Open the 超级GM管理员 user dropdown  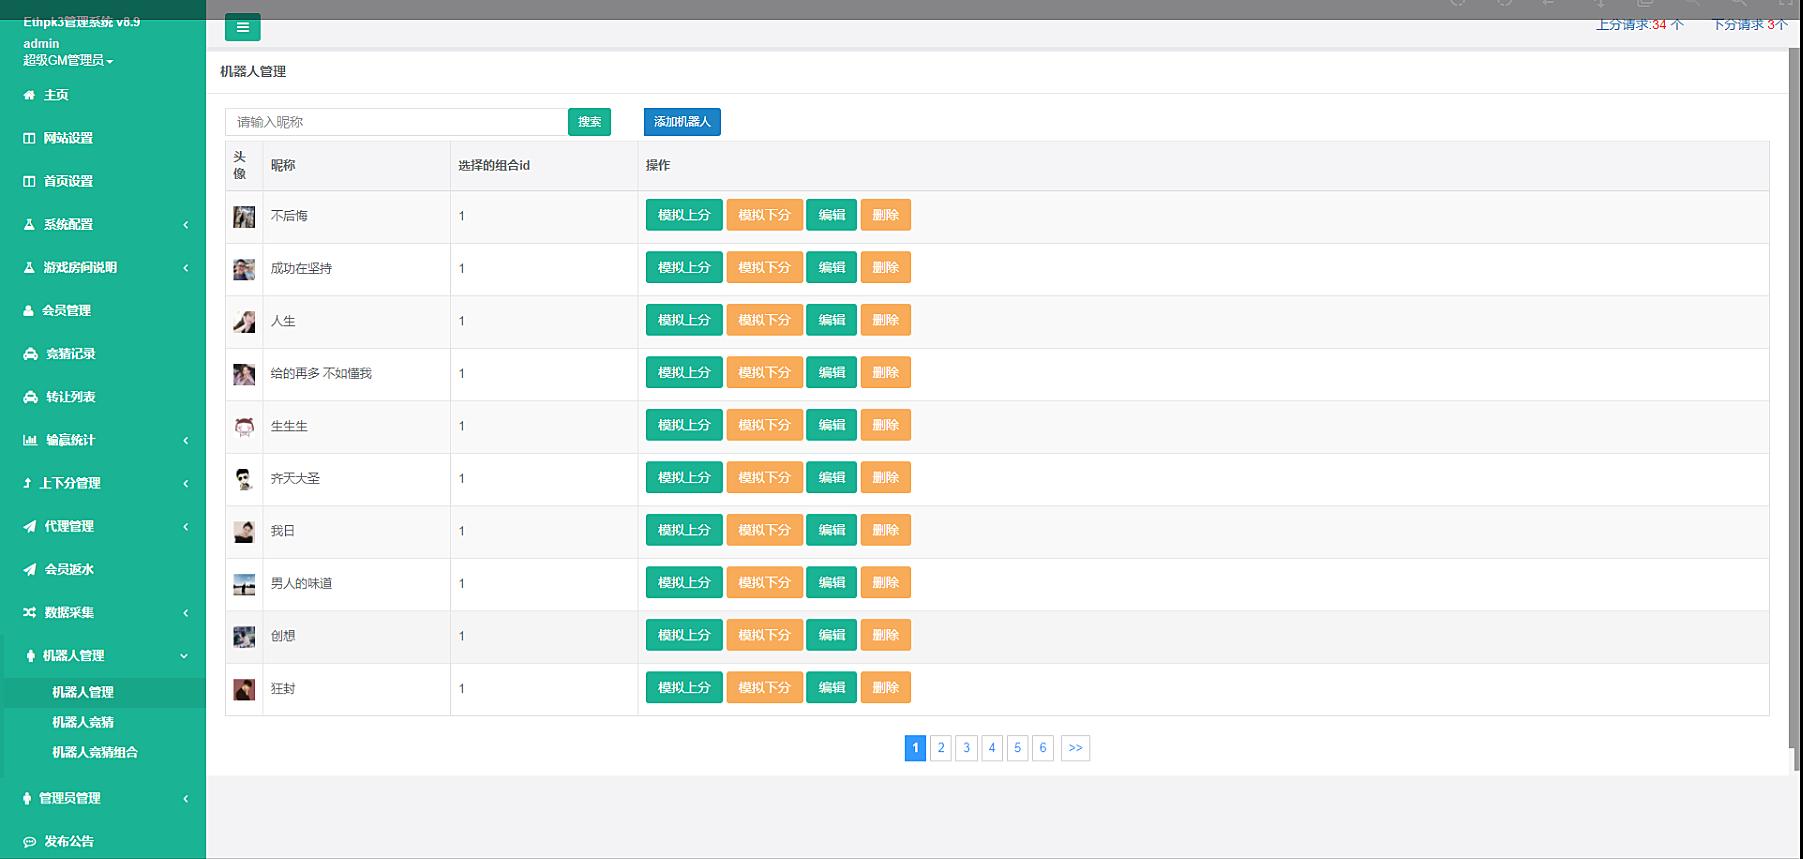tap(68, 61)
